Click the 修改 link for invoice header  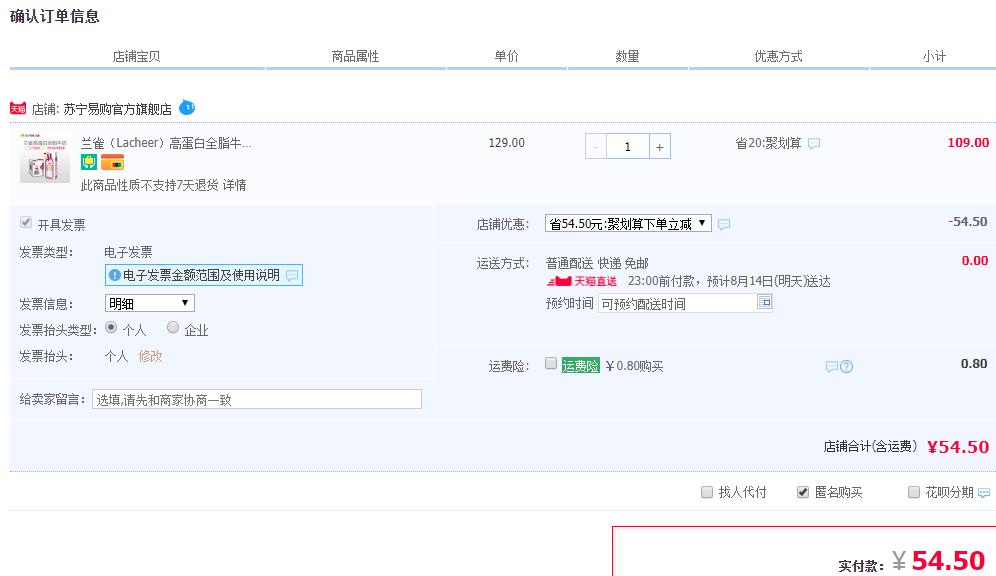pos(151,356)
